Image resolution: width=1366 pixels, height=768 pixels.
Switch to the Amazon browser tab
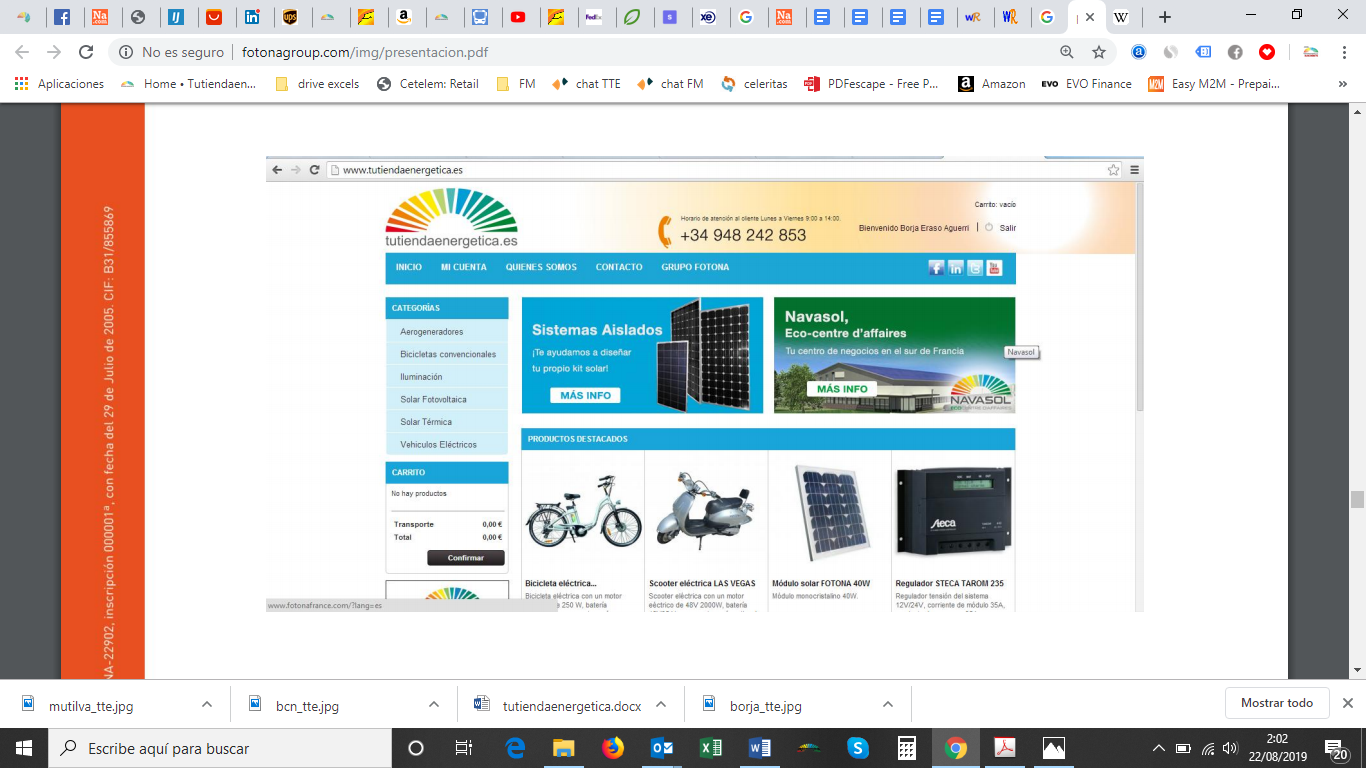tap(404, 17)
